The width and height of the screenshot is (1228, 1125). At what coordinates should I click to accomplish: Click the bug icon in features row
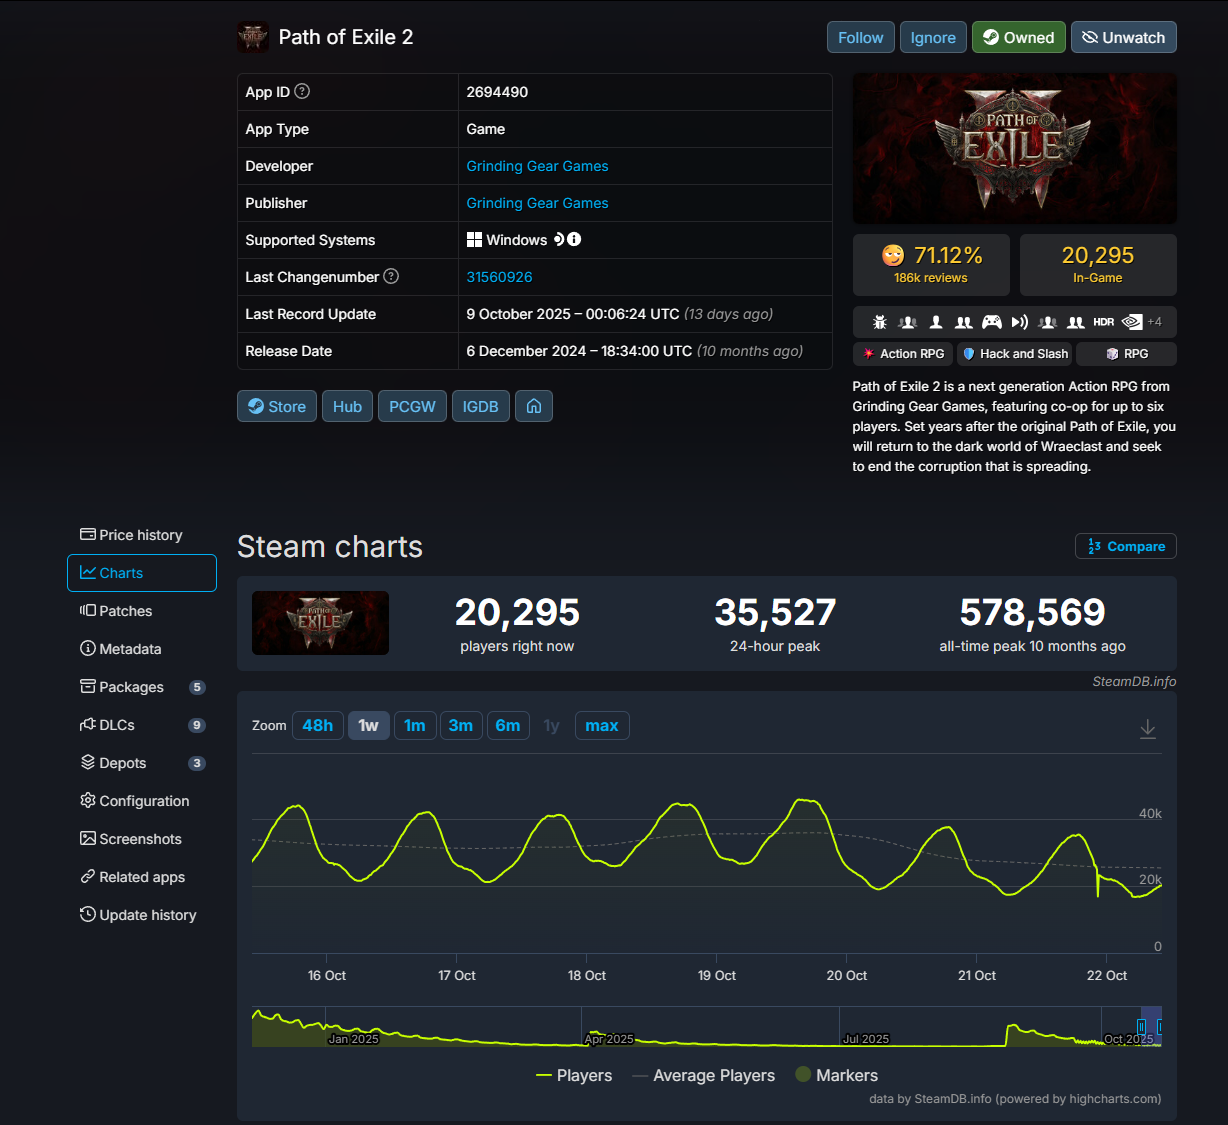point(880,322)
